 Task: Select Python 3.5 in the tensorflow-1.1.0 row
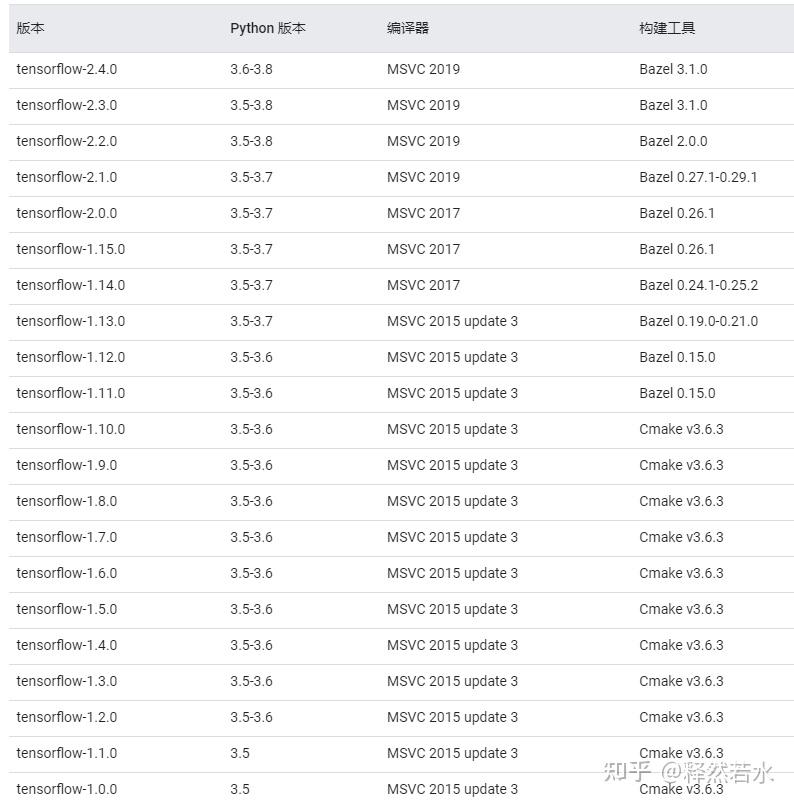point(240,753)
